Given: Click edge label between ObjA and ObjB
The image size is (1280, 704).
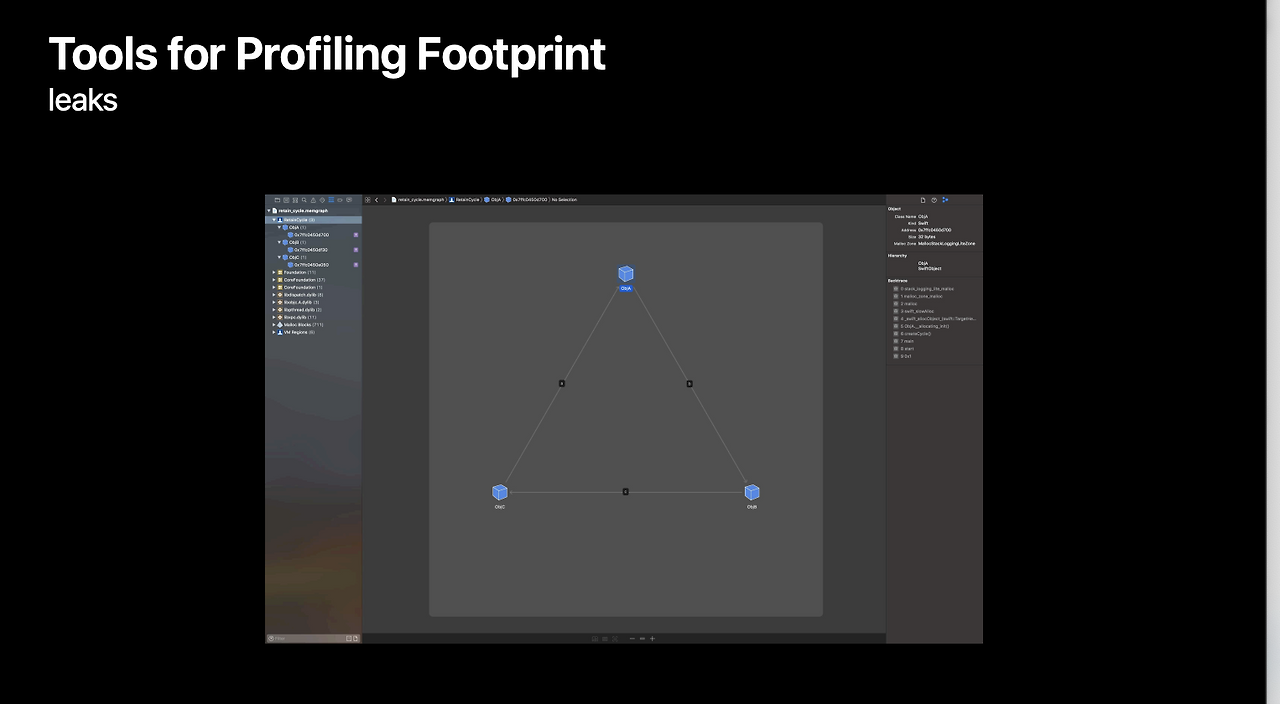Looking at the screenshot, I should (x=689, y=383).
